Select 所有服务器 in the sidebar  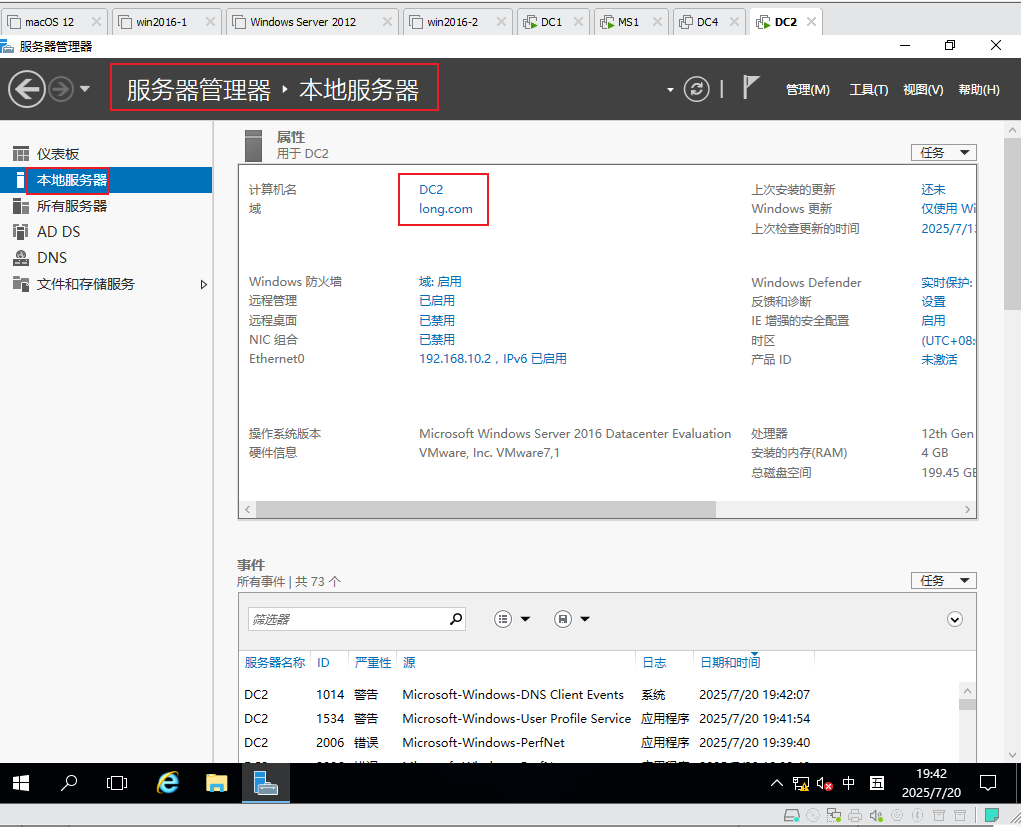[106, 206]
